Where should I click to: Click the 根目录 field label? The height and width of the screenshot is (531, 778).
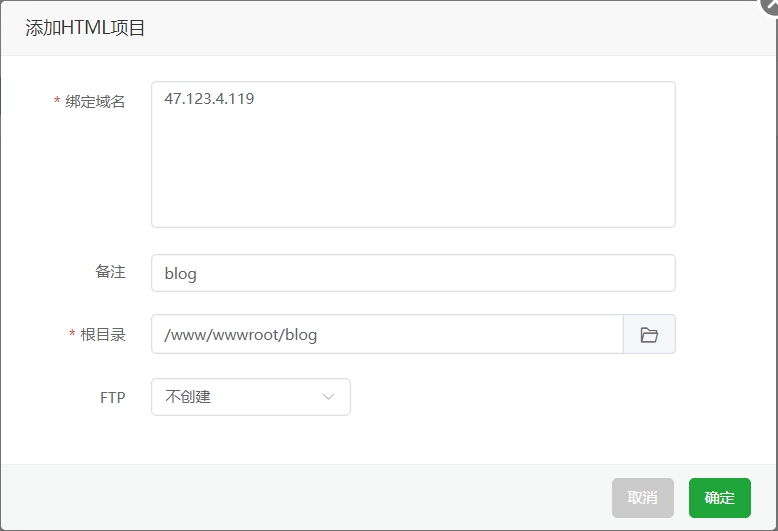point(103,335)
